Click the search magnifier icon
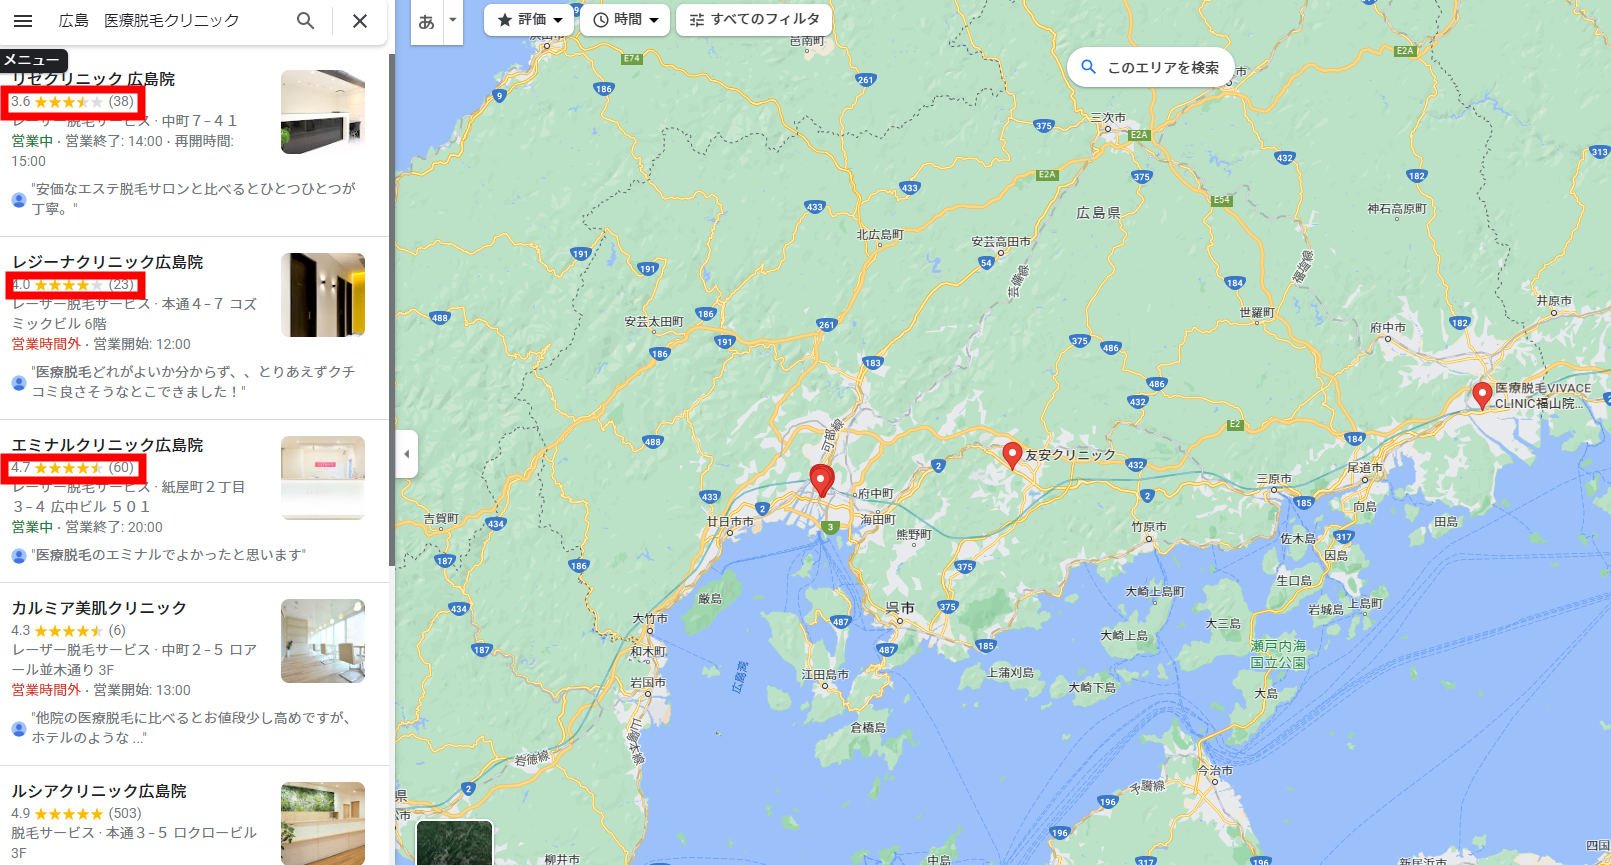Screen dimensions: 1611x865 click(x=306, y=20)
